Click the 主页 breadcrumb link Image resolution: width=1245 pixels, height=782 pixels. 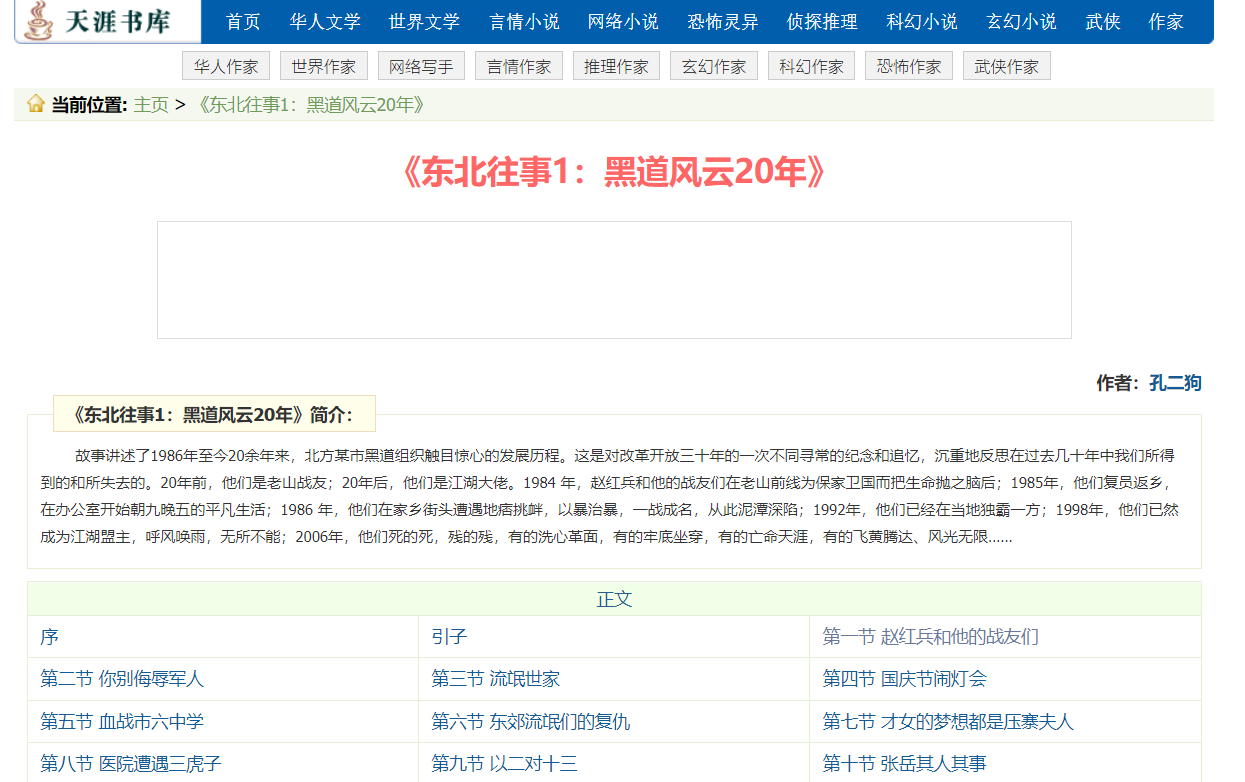pos(151,105)
